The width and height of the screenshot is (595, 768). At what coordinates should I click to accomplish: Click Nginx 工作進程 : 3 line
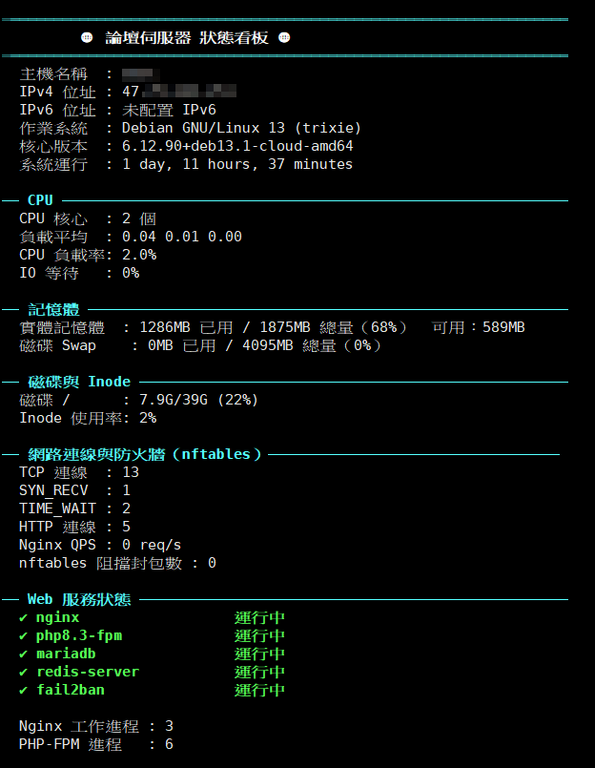(96, 726)
